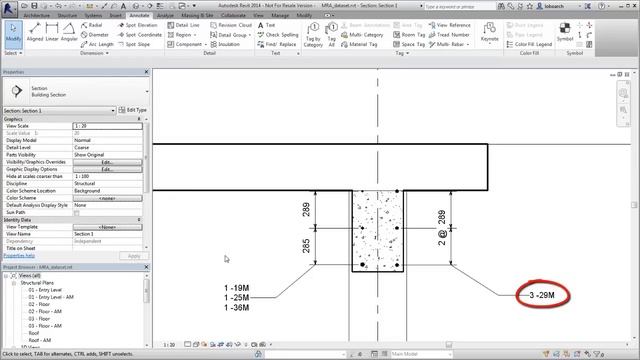This screenshot has height=360, width=640.
Task: Click Tag by Category
Action: point(313,35)
